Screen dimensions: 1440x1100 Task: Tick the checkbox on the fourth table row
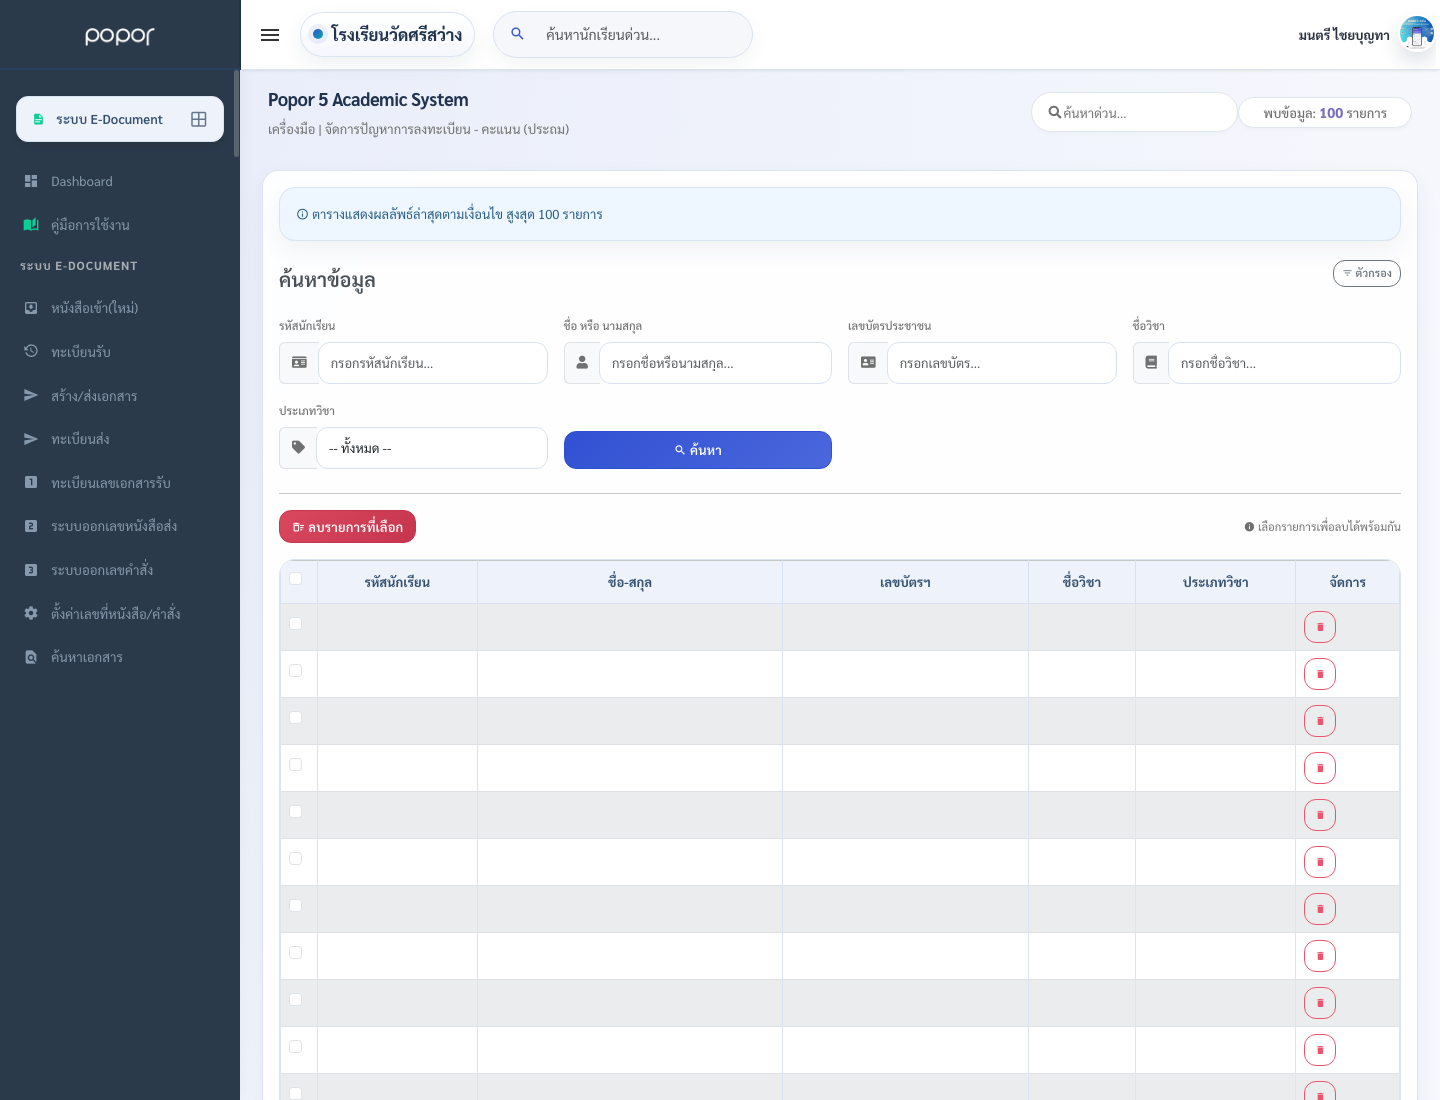pyautogui.click(x=295, y=764)
